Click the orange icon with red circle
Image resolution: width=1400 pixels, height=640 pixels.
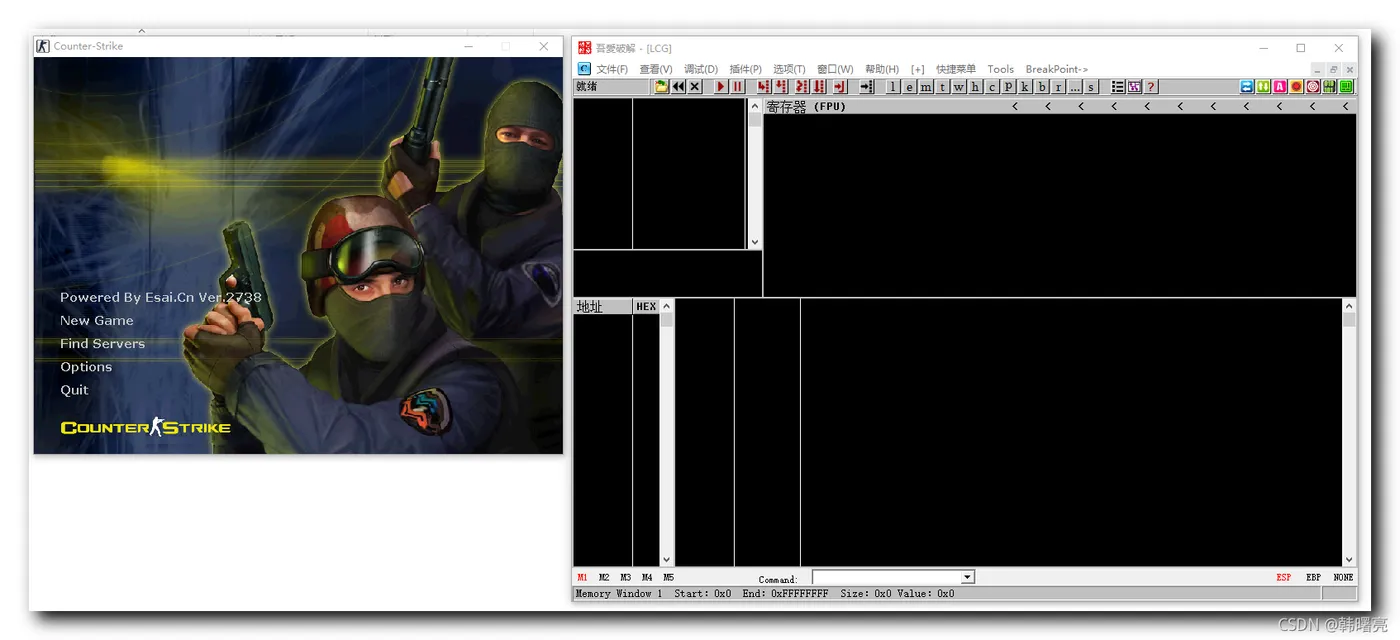[x=1296, y=87]
